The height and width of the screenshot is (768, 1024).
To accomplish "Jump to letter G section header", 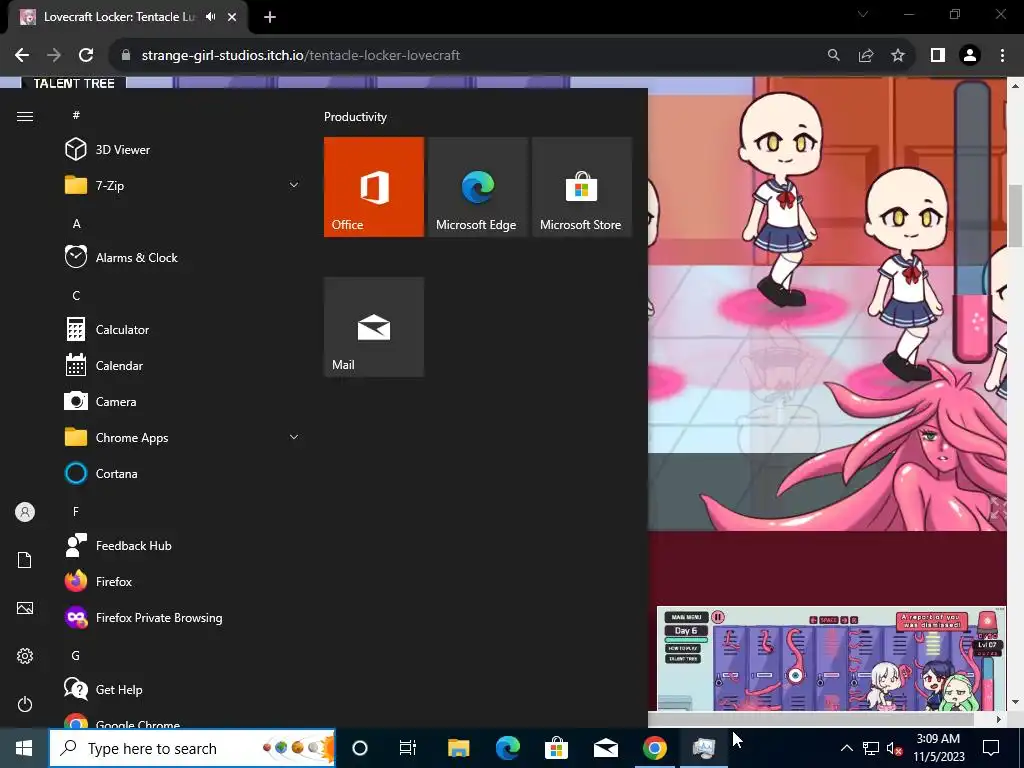I will coord(76,655).
